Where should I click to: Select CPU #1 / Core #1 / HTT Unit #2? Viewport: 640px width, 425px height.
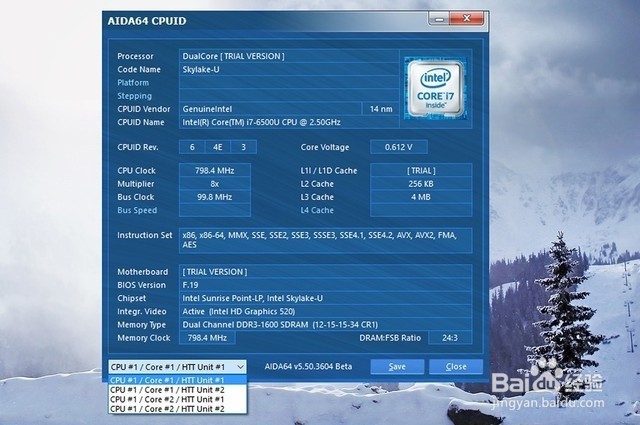(x=178, y=390)
